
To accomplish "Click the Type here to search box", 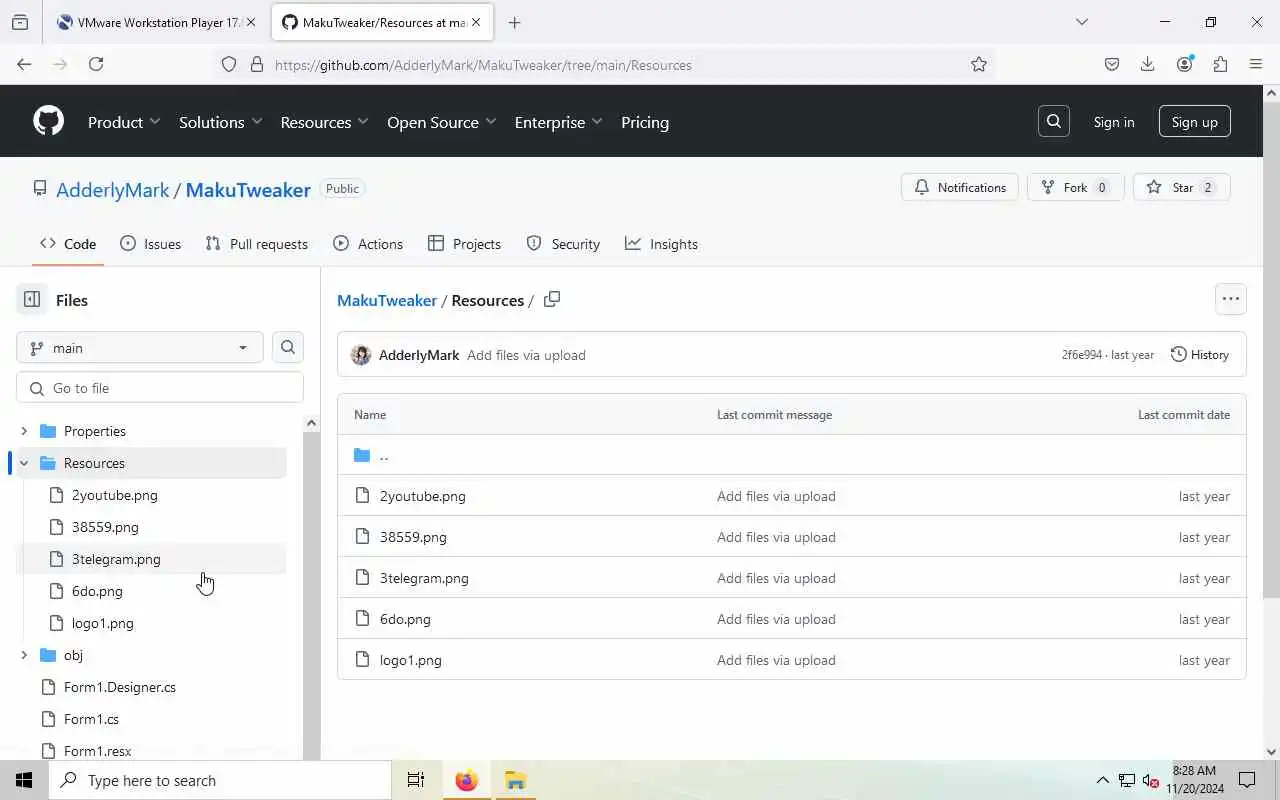I will (220, 780).
